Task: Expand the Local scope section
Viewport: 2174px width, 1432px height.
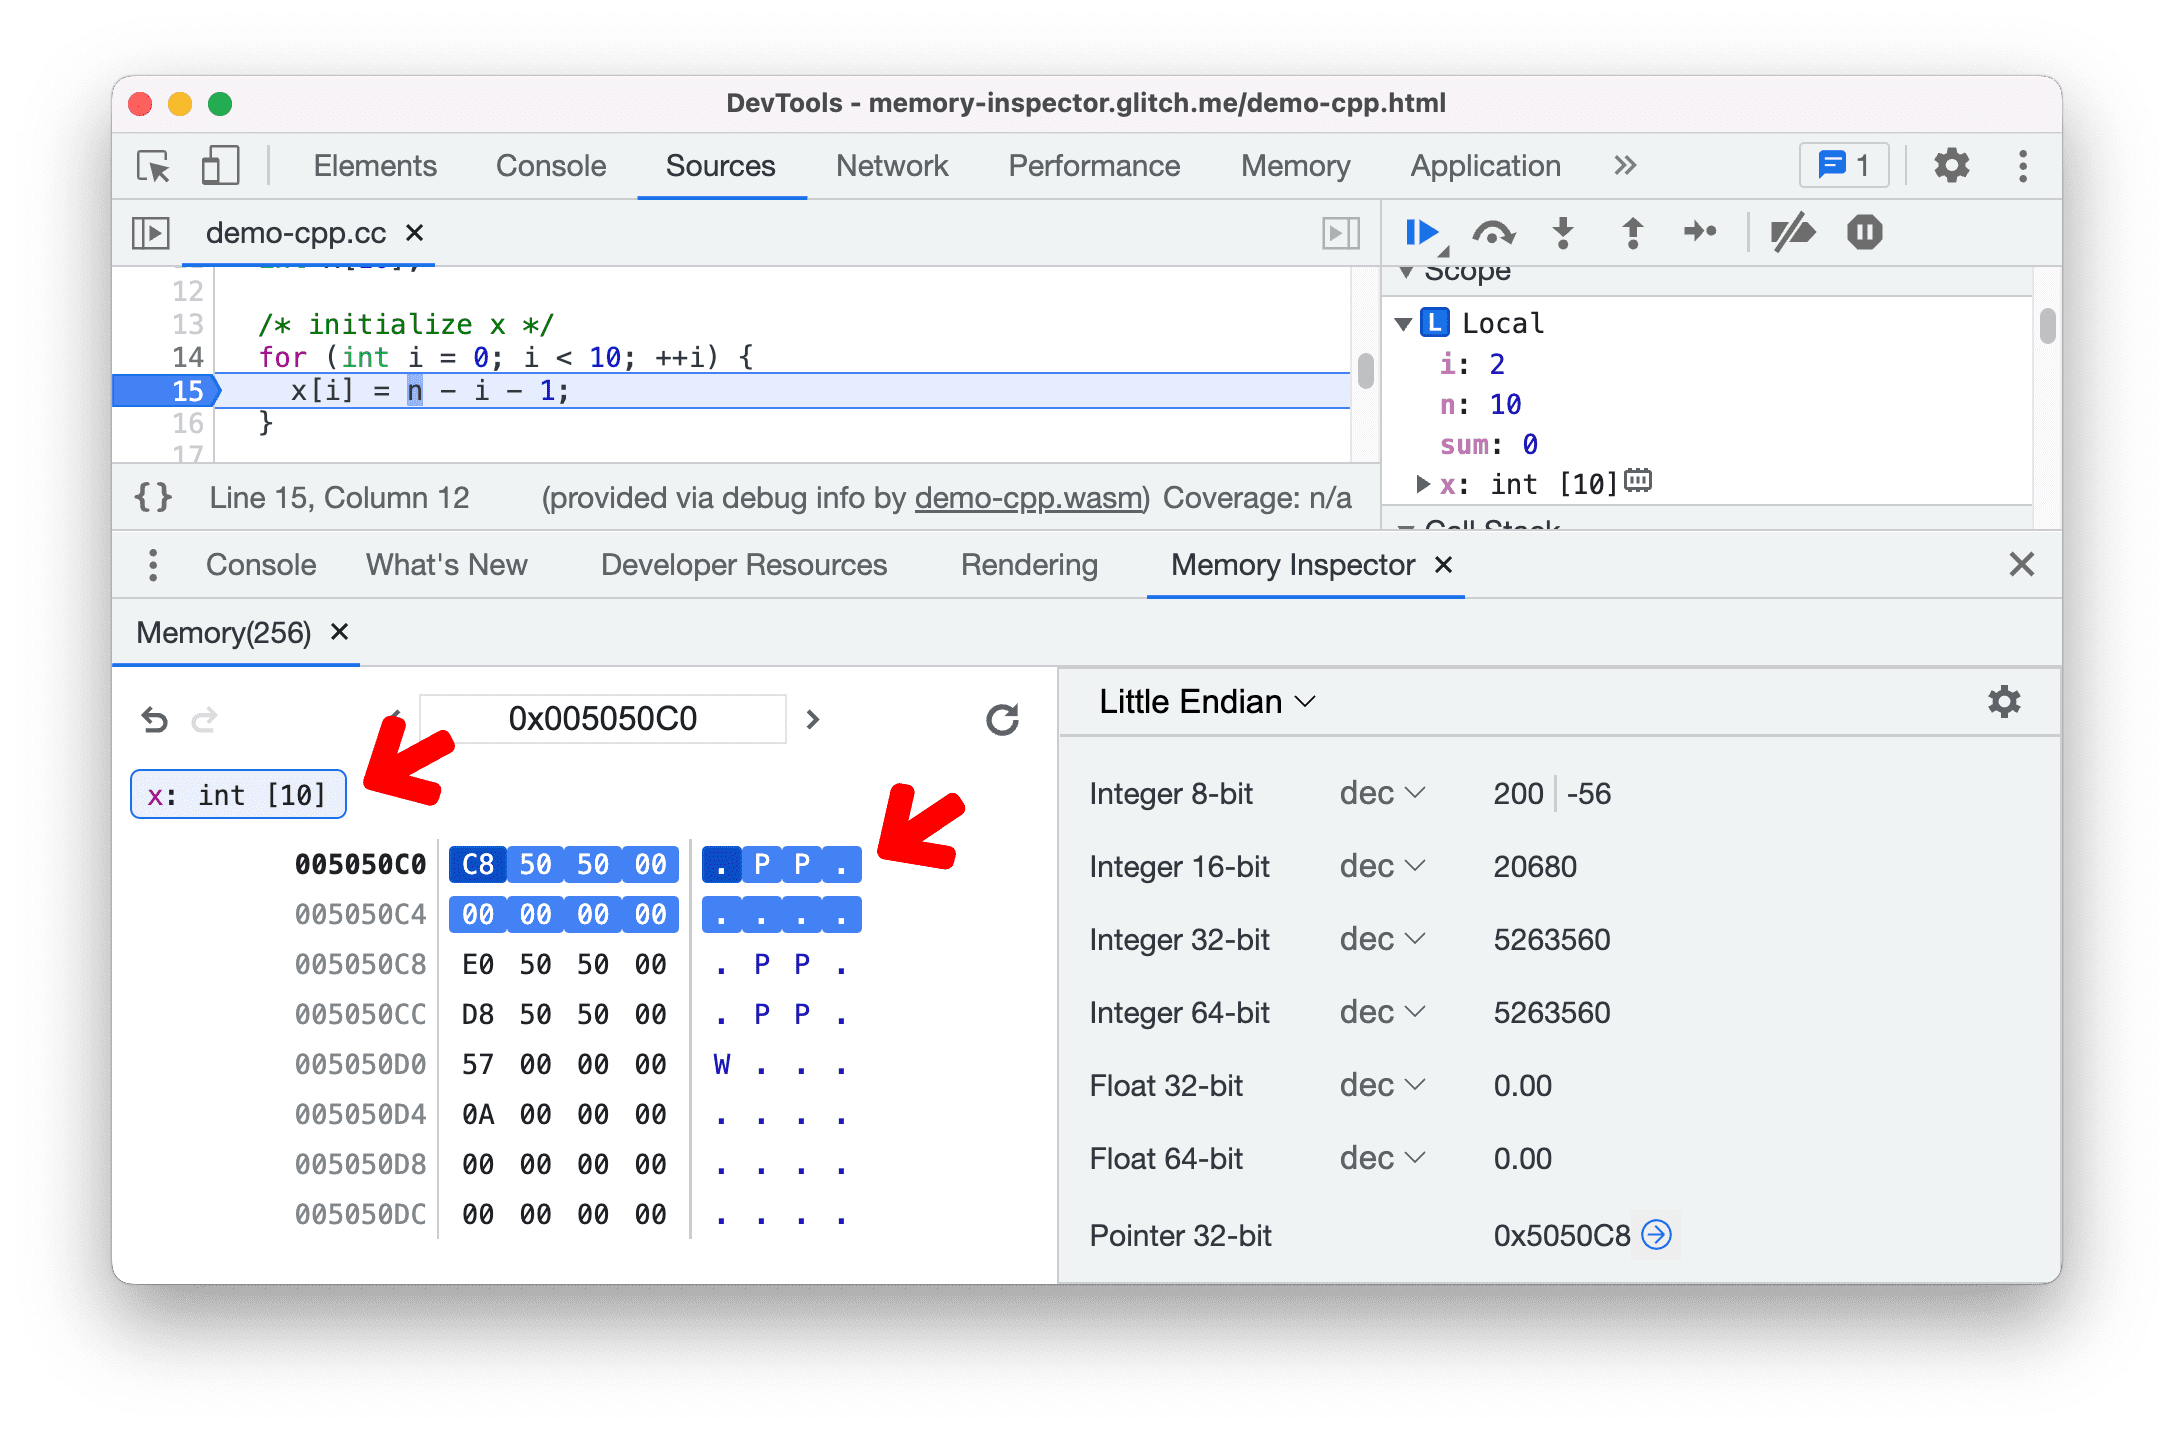Action: click(x=1412, y=320)
